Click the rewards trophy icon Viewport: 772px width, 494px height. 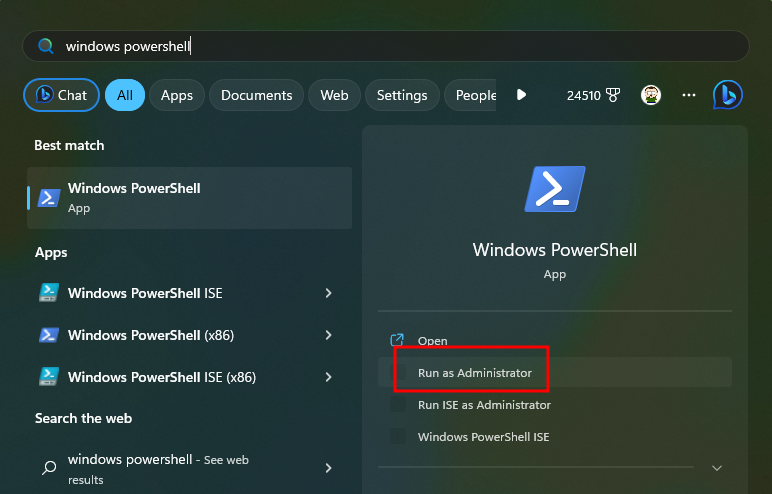coord(613,95)
